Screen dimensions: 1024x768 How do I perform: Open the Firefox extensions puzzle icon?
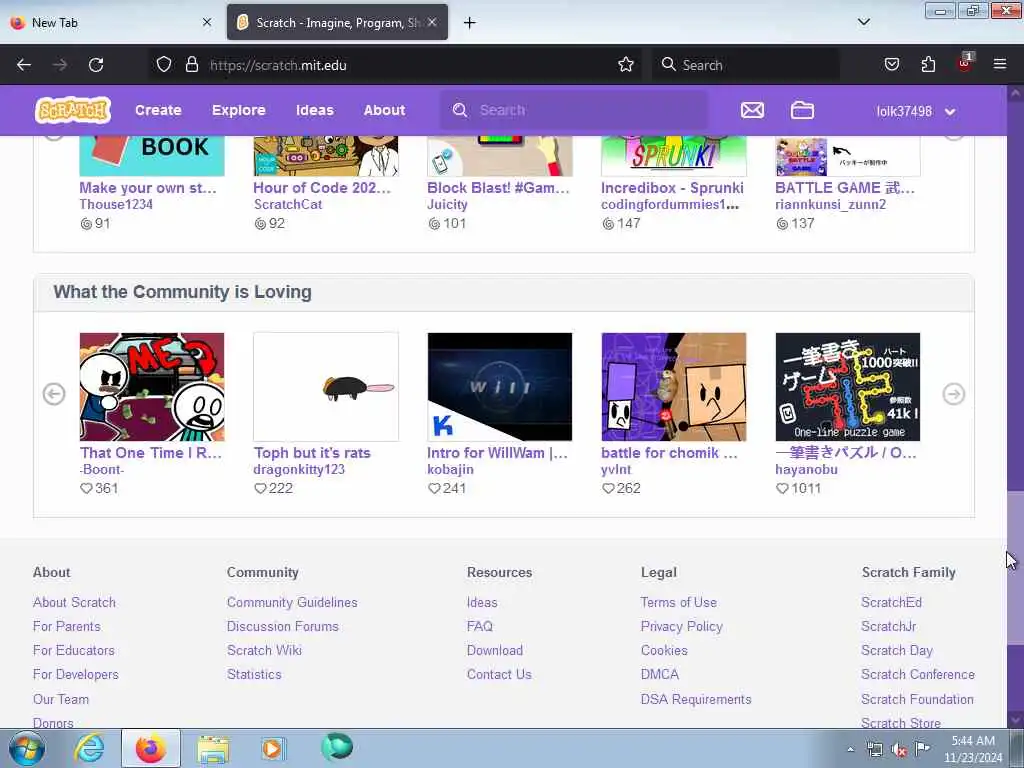[x=928, y=65]
